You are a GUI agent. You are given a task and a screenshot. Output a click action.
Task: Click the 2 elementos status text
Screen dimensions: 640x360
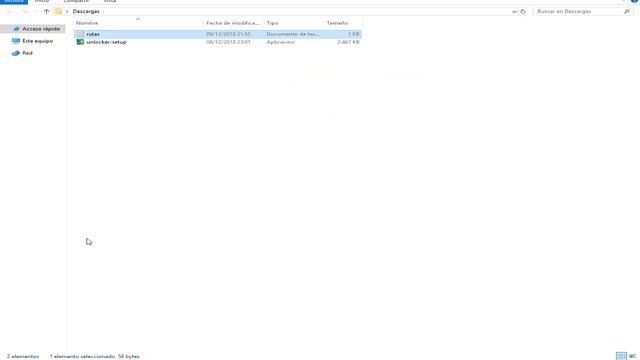[23, 356]
